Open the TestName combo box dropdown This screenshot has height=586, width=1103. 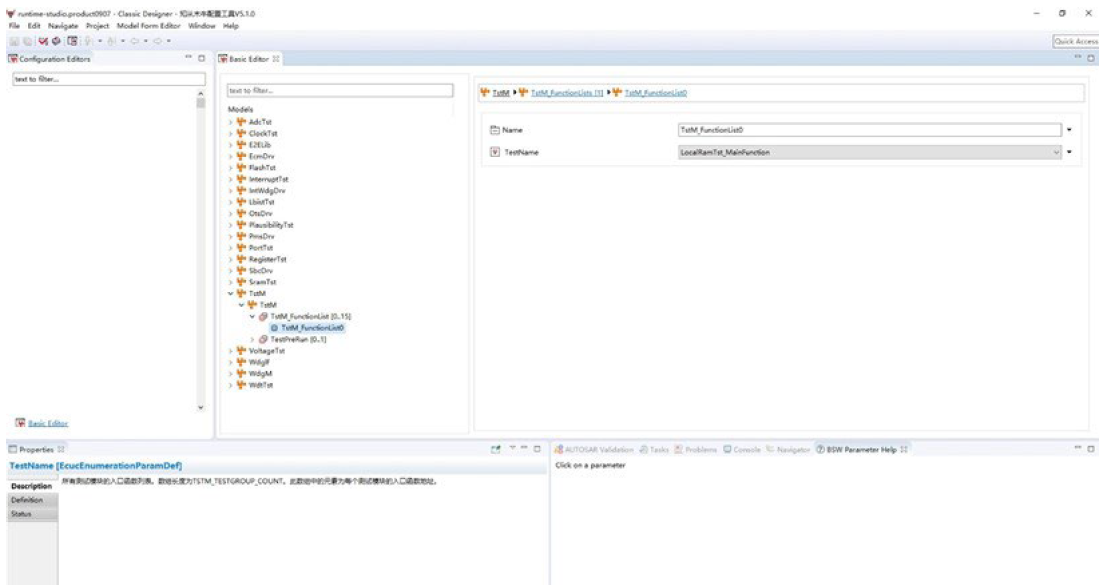coord(1056,152)
